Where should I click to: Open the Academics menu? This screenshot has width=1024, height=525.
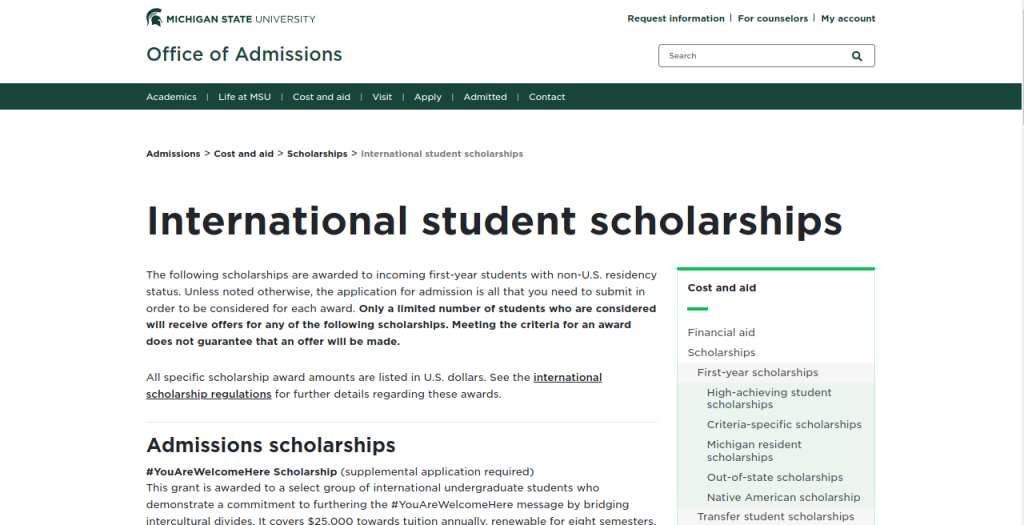(x=171, y=97)
